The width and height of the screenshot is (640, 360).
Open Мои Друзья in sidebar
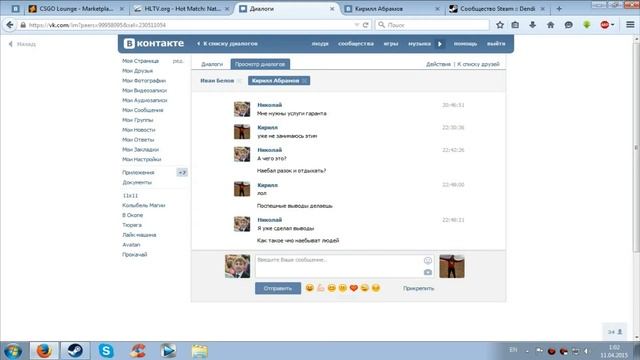(138, 71)
